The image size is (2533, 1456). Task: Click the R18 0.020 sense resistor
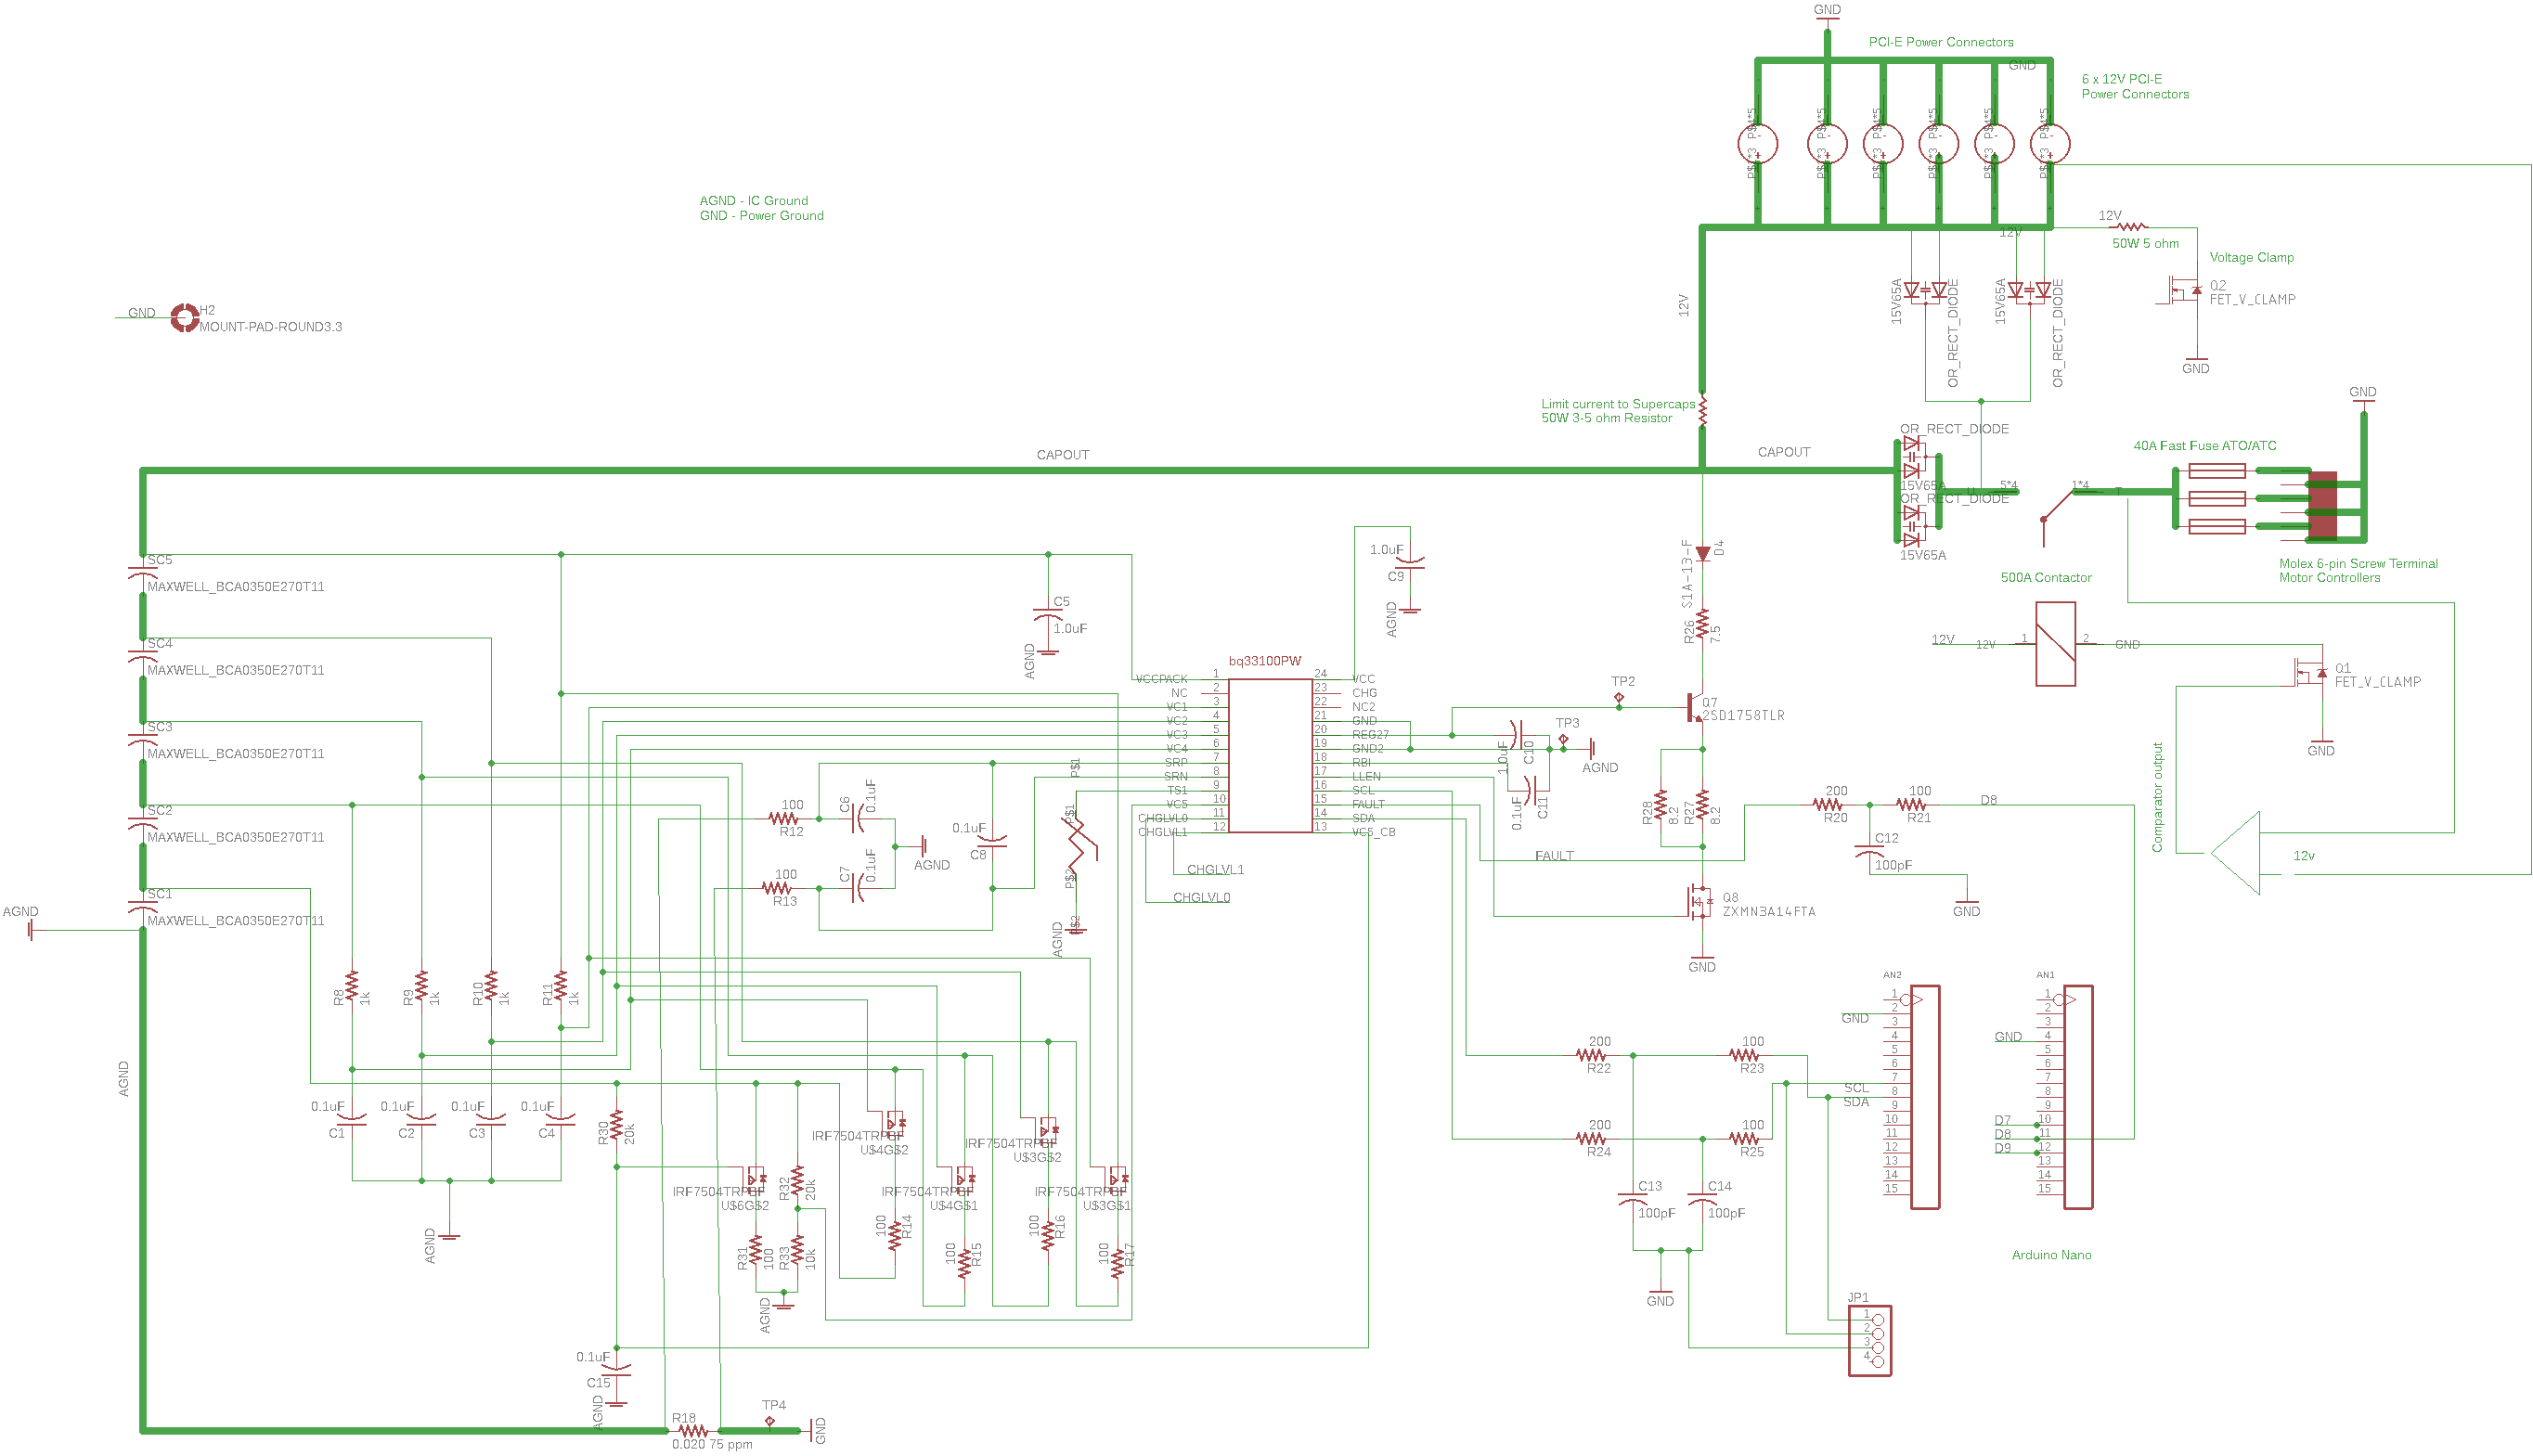point(692,1431)
